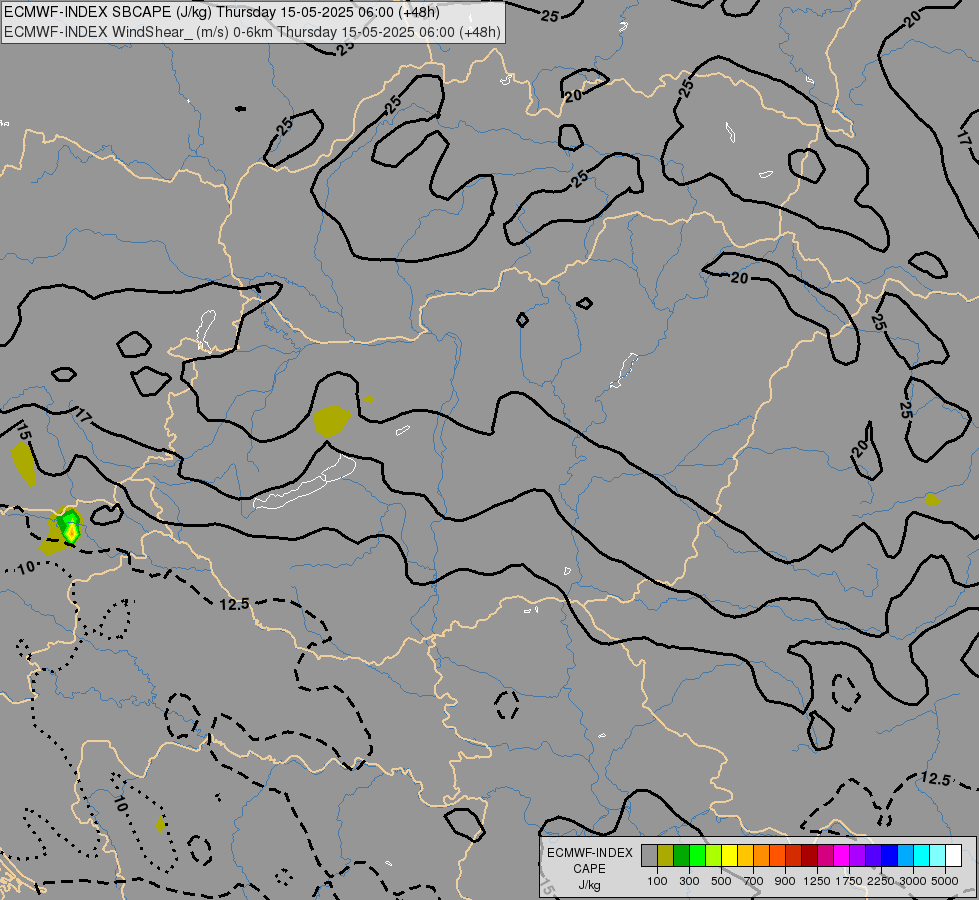Click the legend value '2250'
Viewport: 979px width, 900px height.
coord(881,881)
